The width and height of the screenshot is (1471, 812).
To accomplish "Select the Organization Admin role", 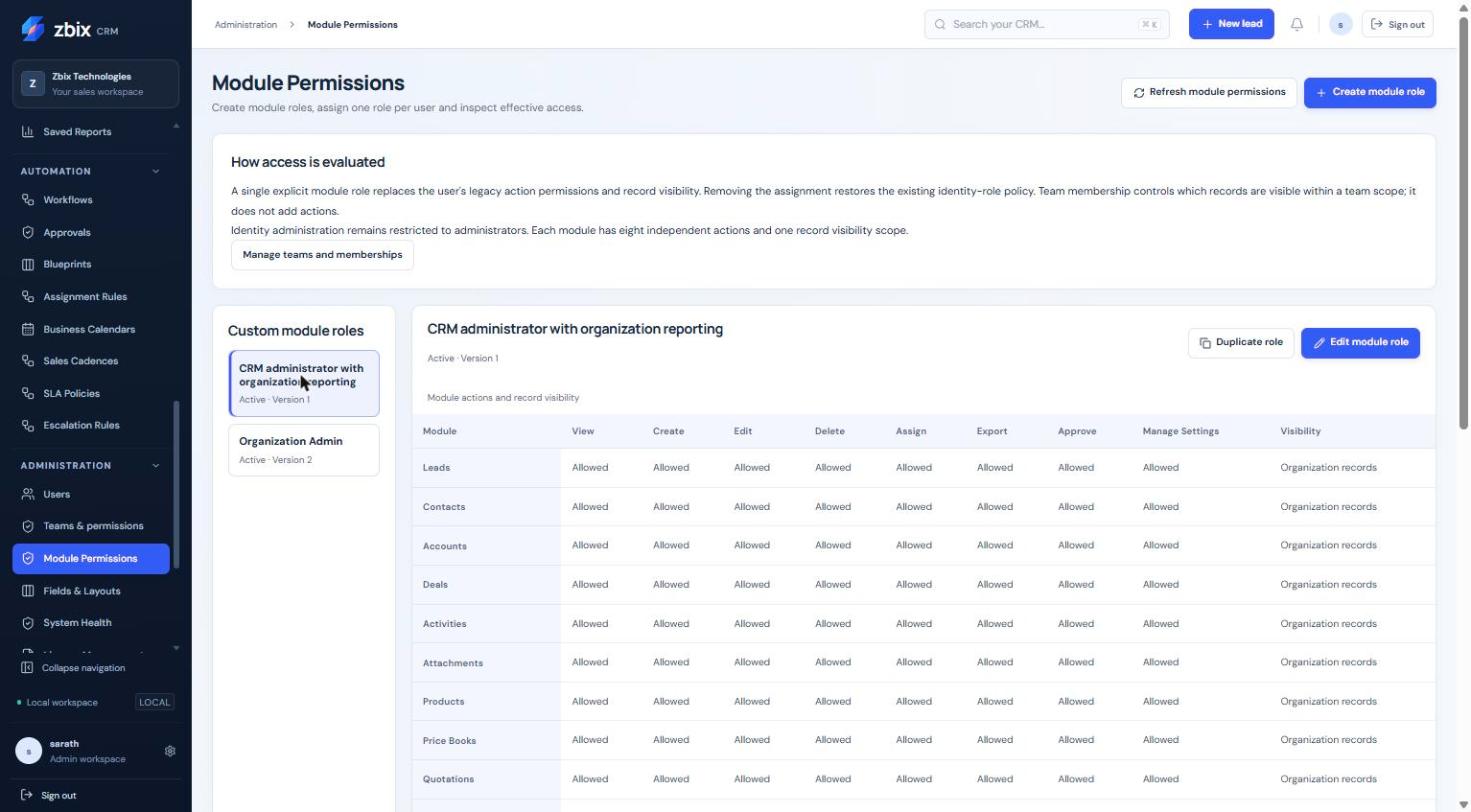I will (x=304, y=450).
